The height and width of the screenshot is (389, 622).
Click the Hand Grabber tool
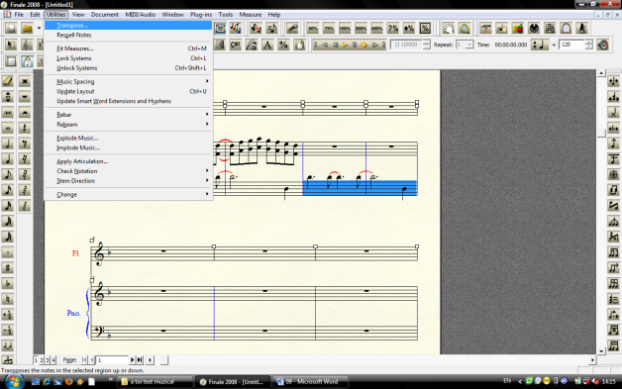point(448,29)
